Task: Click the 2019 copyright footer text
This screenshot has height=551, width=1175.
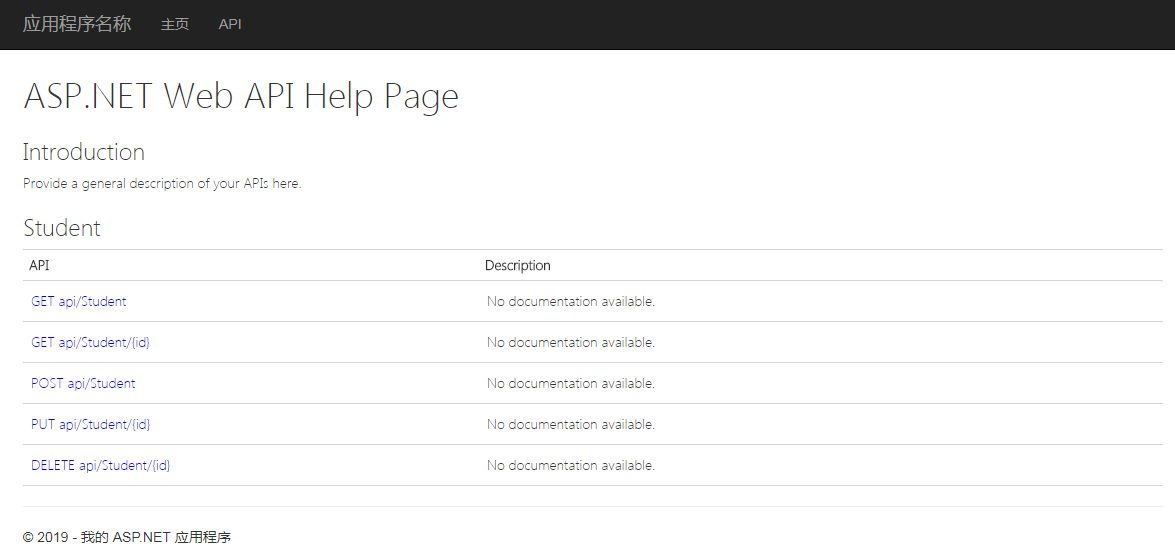Action: 127,537
